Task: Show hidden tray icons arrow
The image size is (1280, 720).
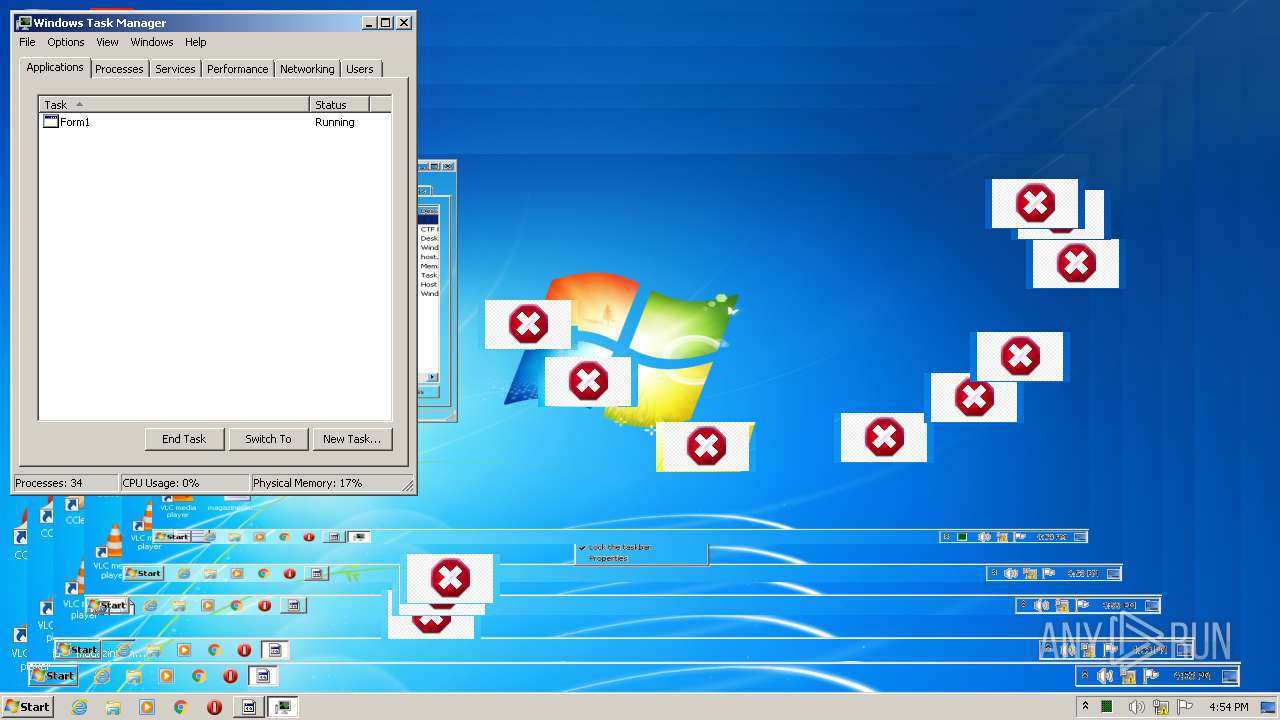Action: click(x=1085, y=707)
